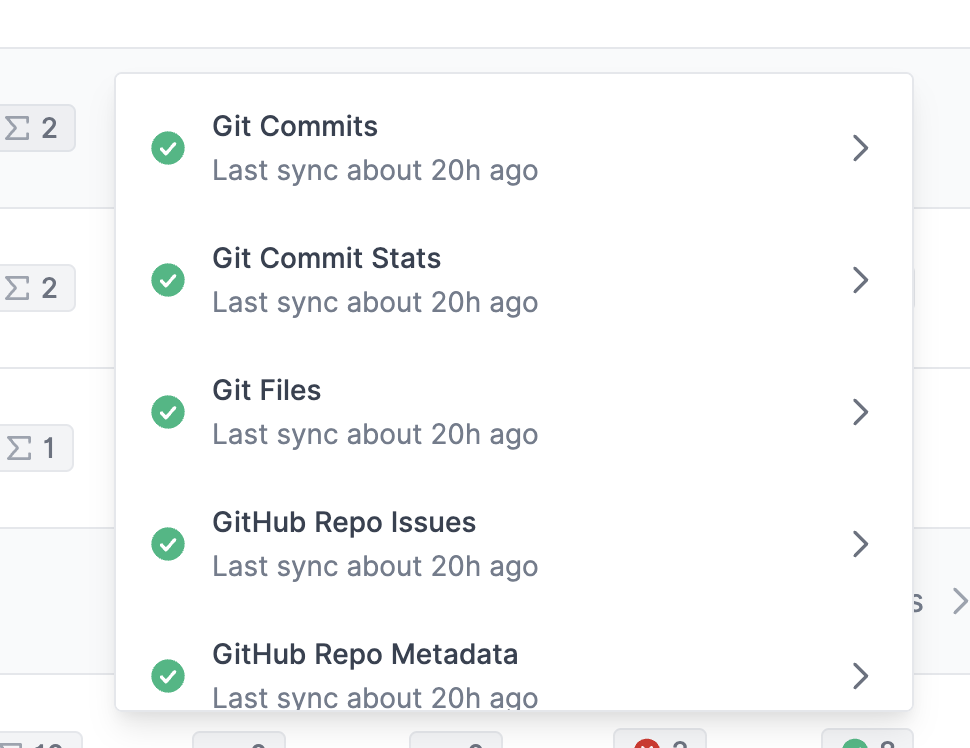Click the red error count badge at bottom

coord(660,744)
